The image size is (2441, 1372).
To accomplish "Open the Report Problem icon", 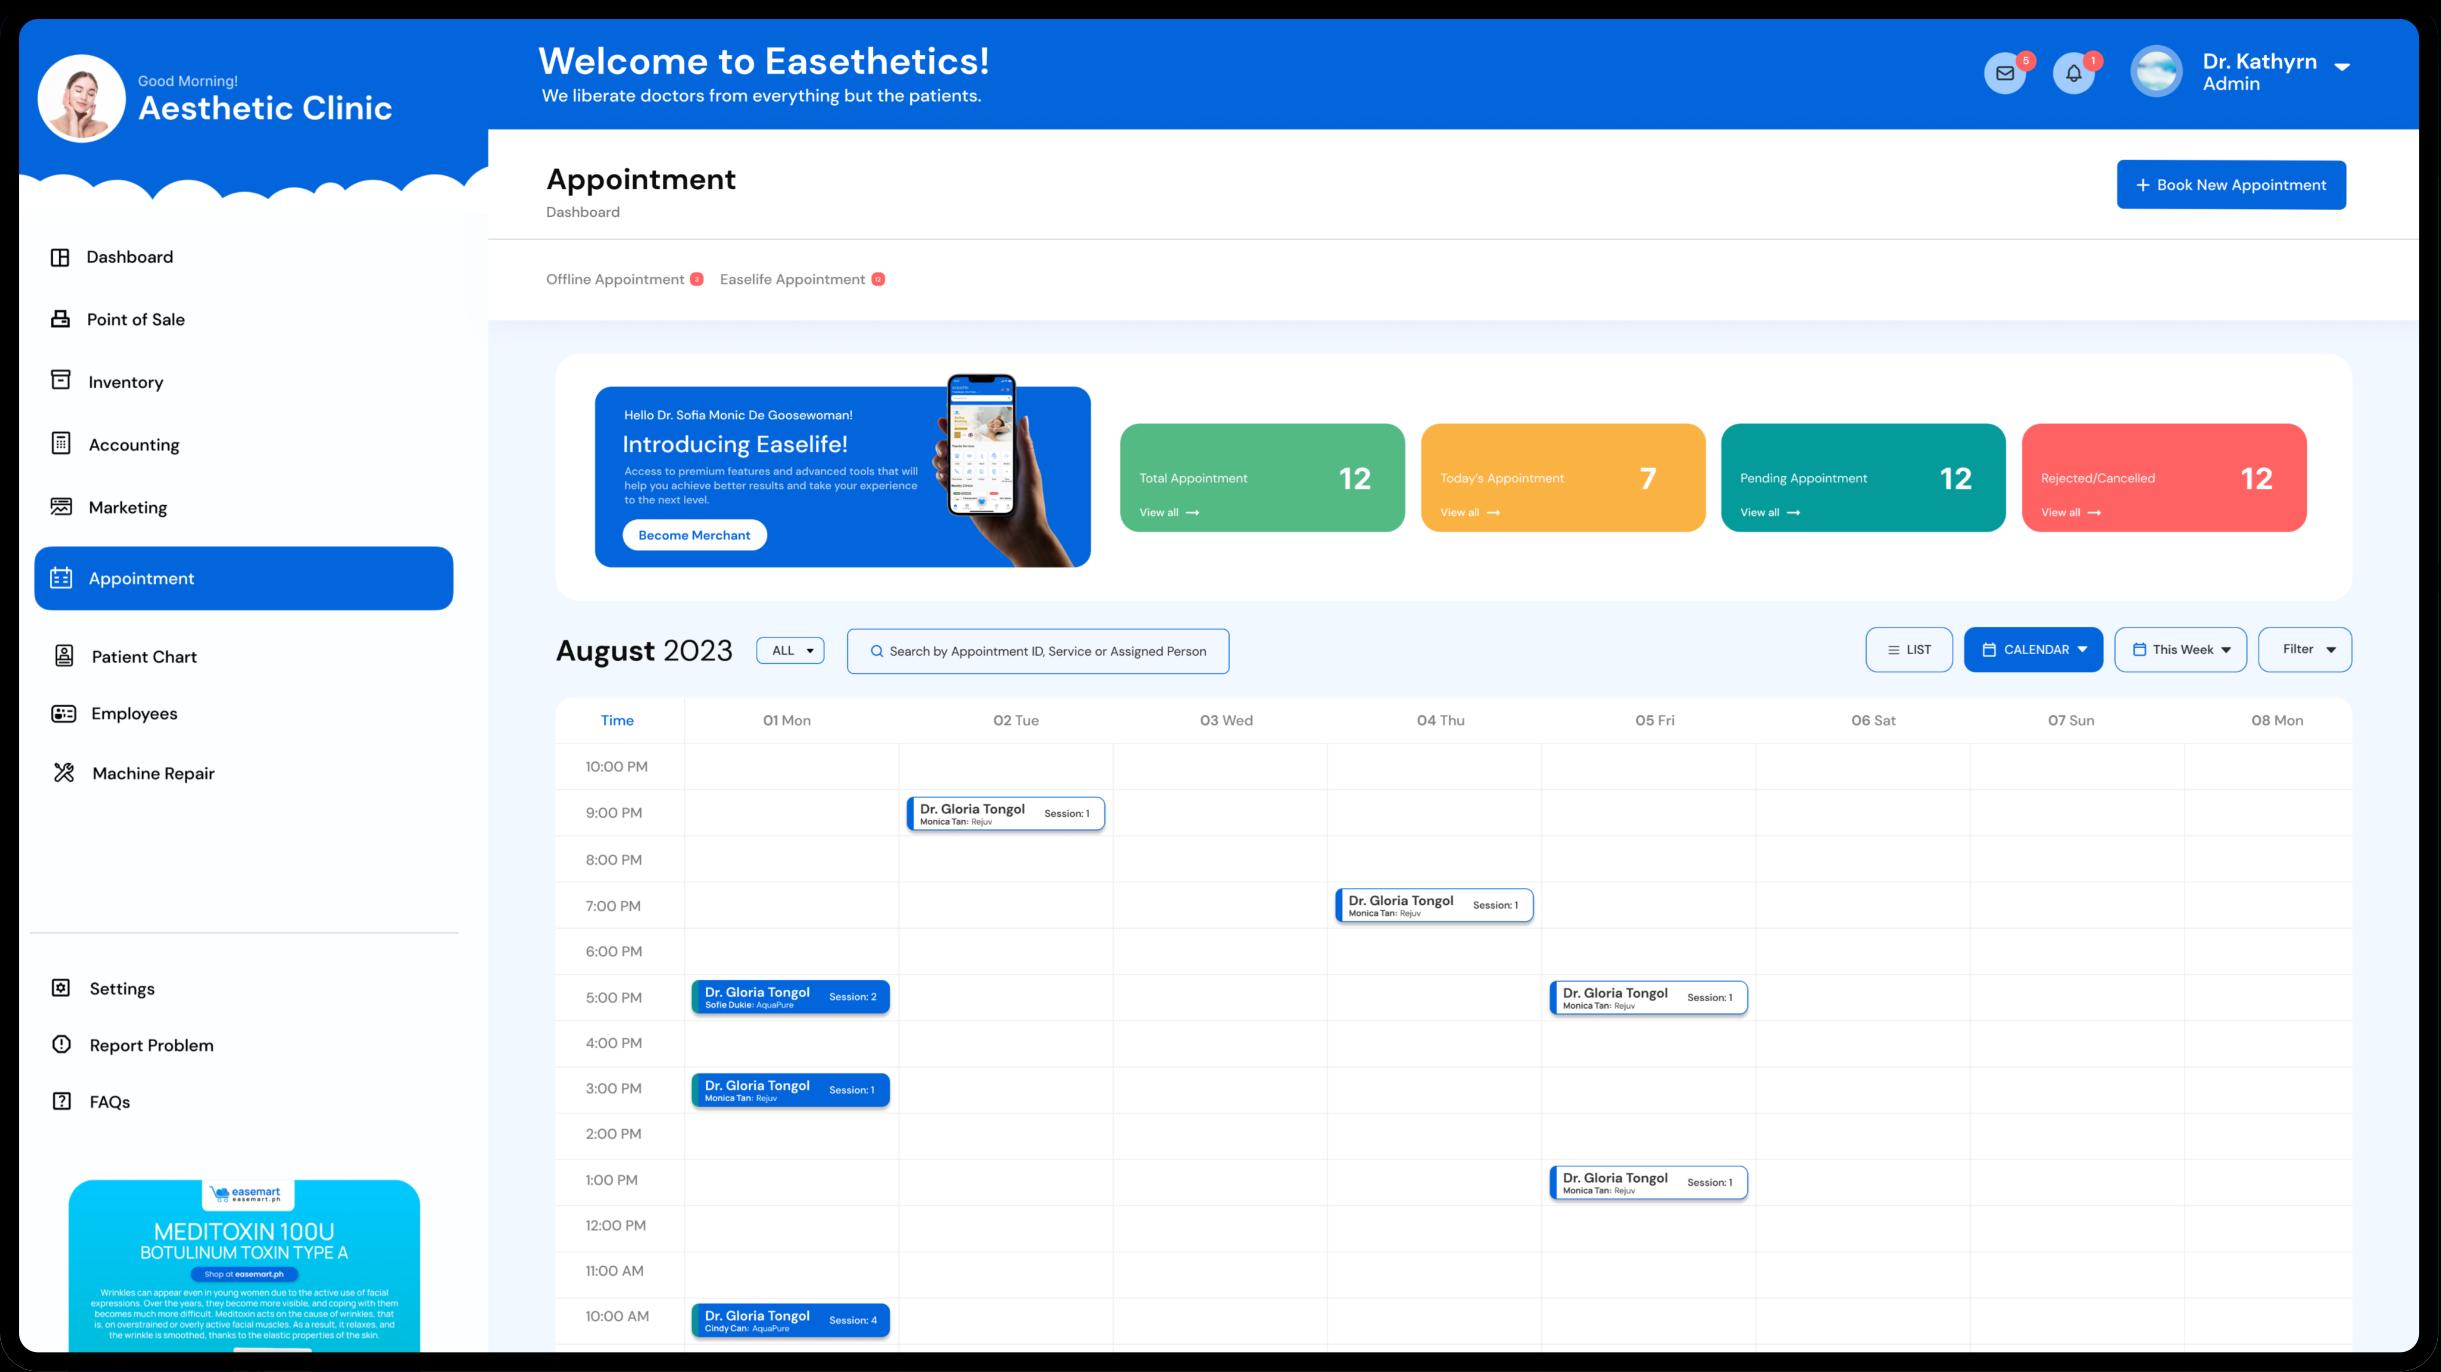I will pos(61,1045).
